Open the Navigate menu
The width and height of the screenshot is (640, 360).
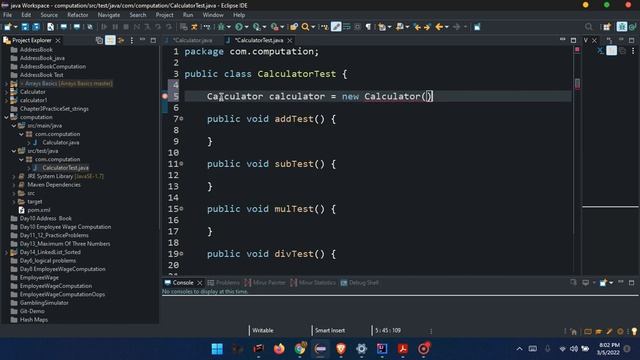109,15
